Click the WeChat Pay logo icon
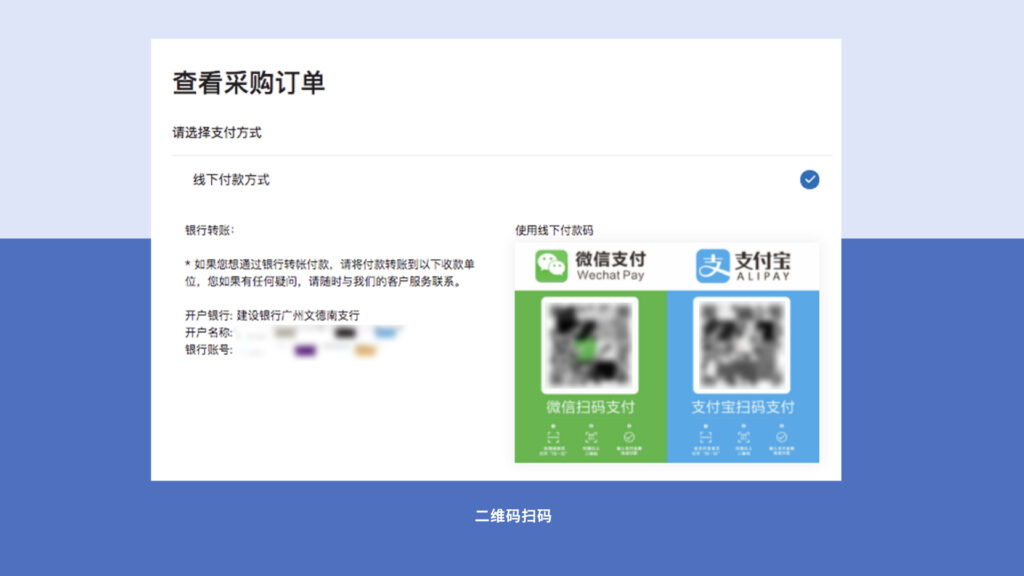1024x576 pixels. click(551, 266)
